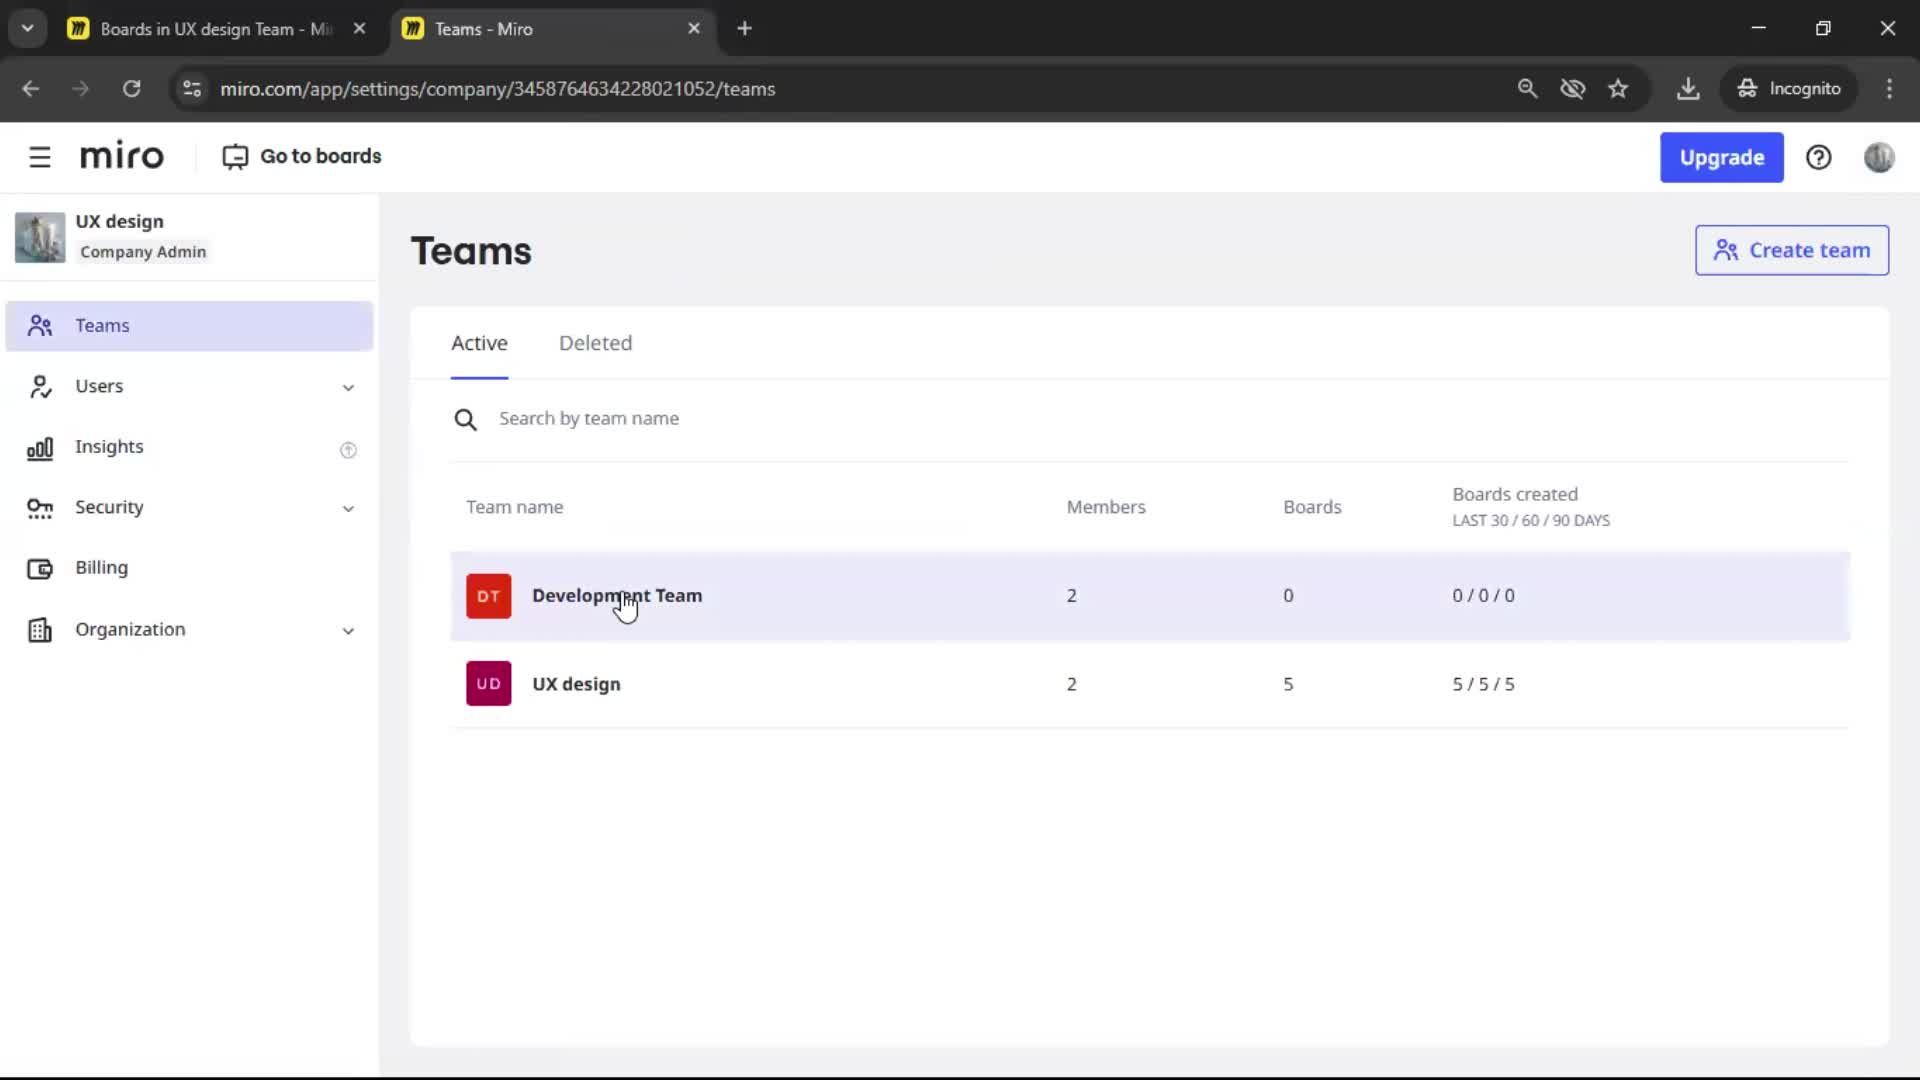Open the tab search dropdown arrow
Screen dimensions: 1920x1080
[28, 28]
